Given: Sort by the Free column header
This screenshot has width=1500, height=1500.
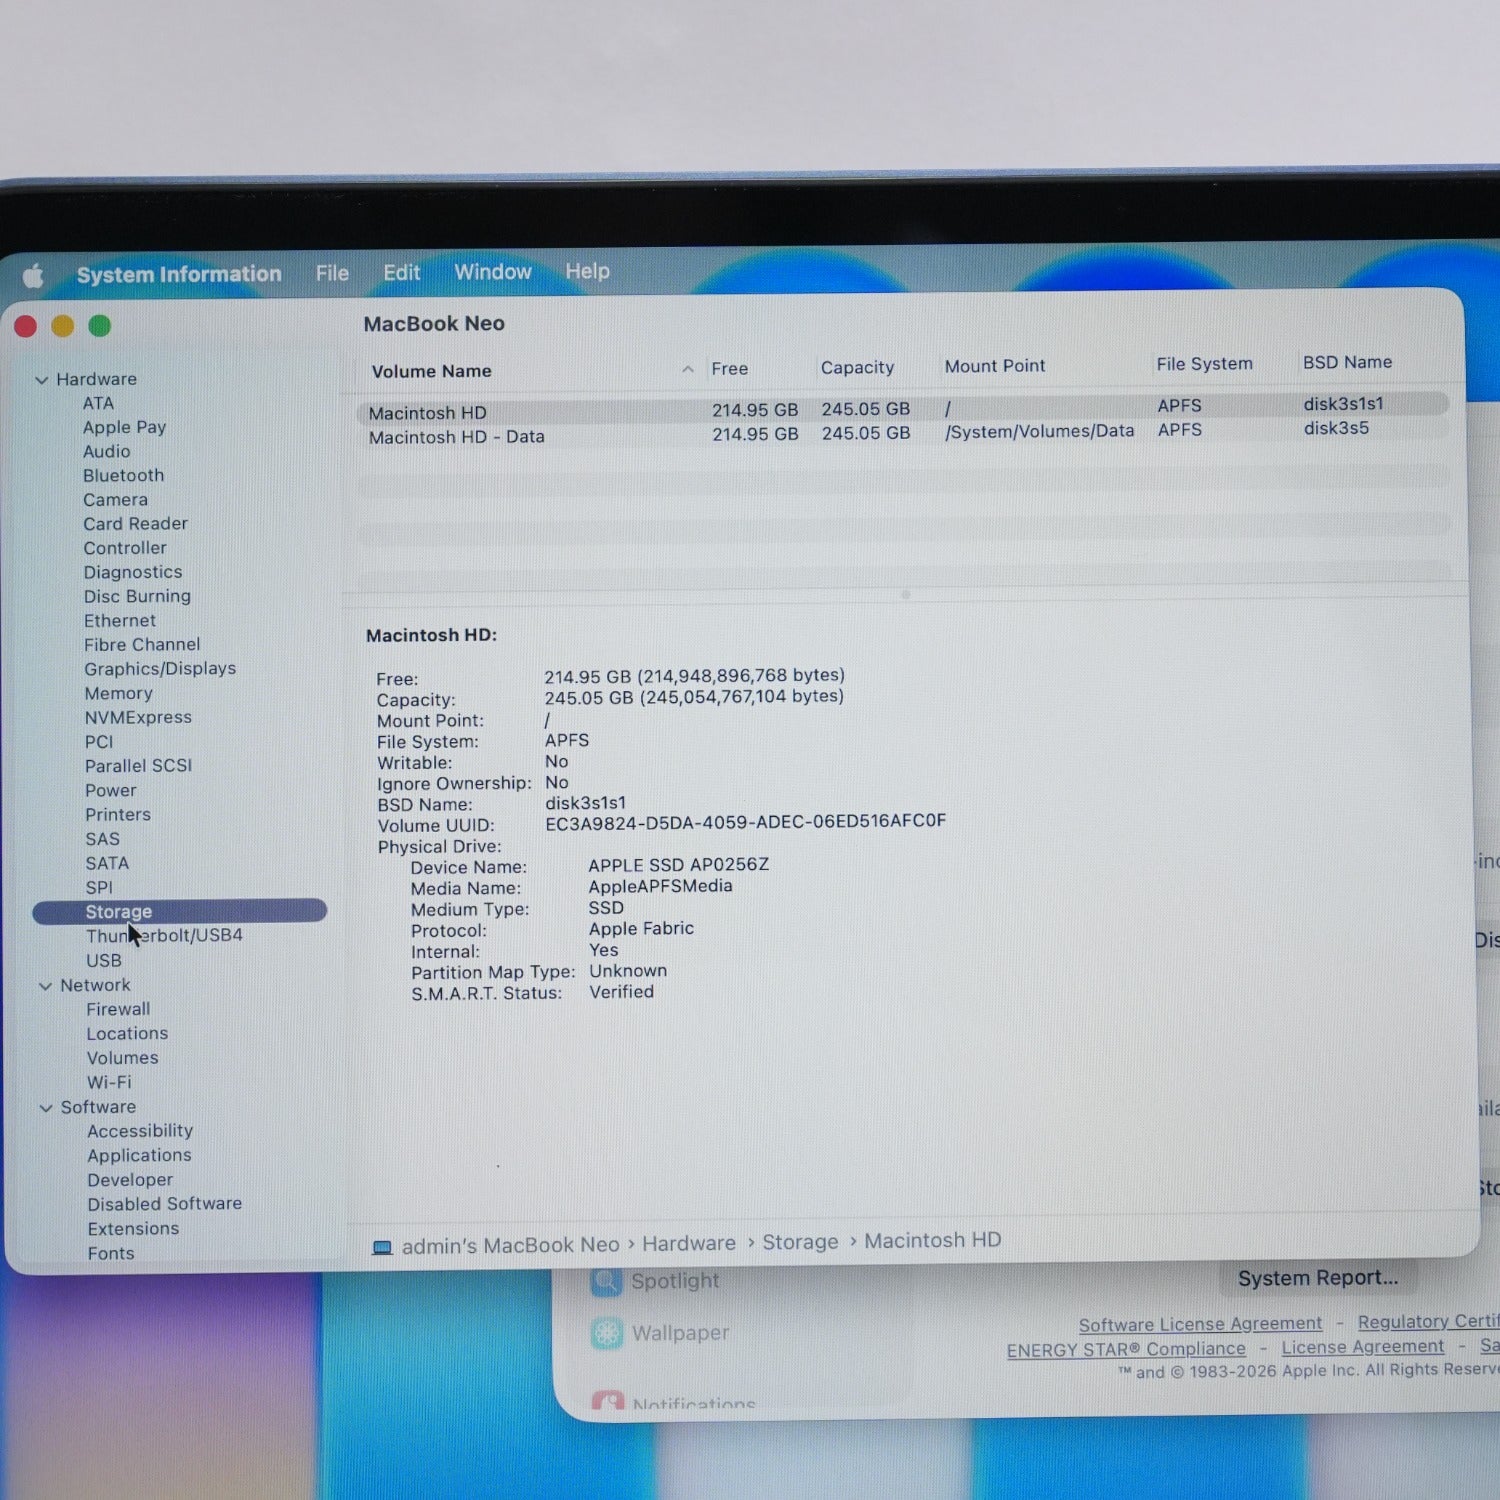Looking at the screenshot, I should [730, 369].
